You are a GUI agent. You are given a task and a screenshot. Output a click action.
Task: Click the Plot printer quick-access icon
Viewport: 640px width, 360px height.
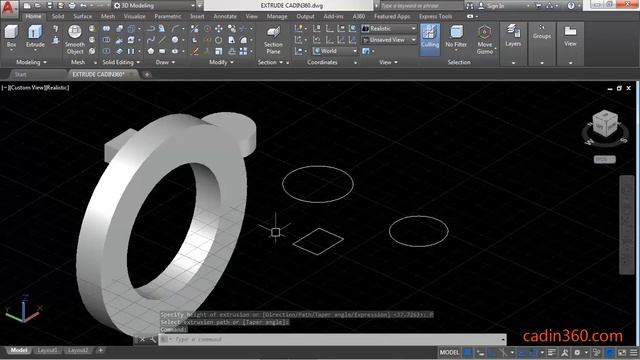pos(72,6)
